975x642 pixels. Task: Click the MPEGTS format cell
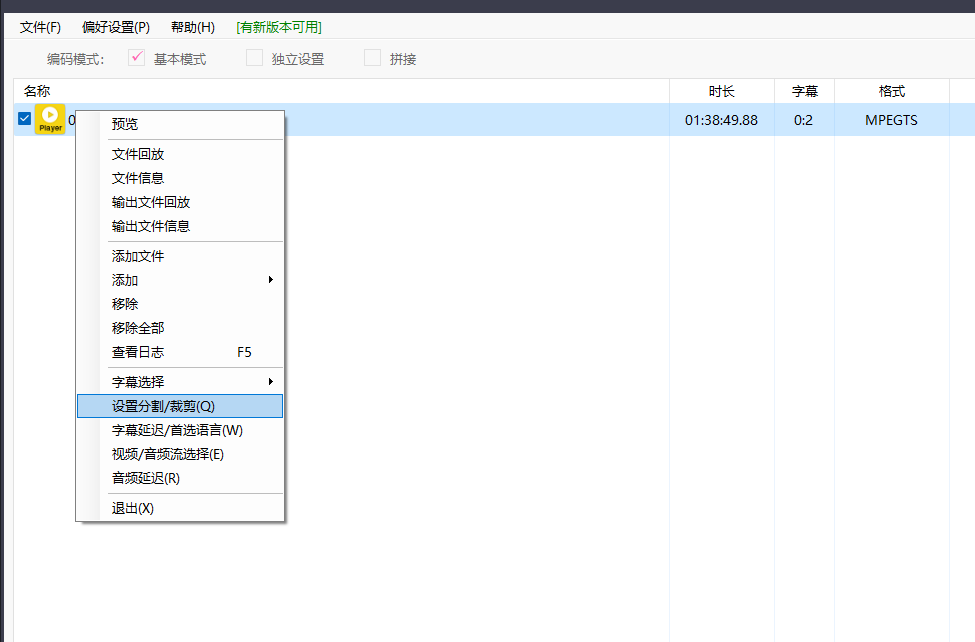(891, 120)
